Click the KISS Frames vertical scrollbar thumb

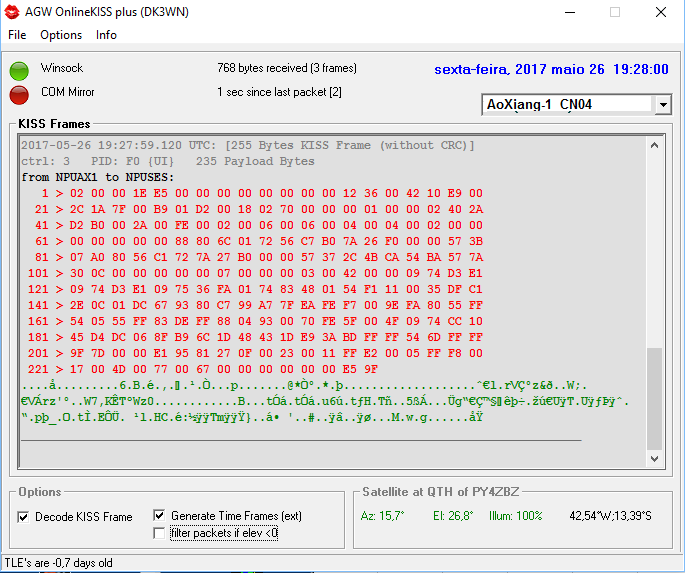pyautogui.click(x=655, y=398)
